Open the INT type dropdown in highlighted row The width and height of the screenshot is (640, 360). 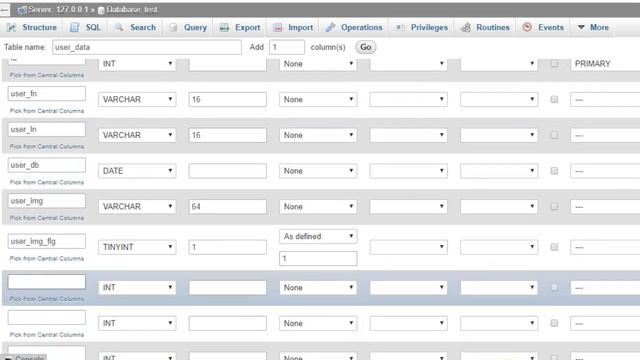click(x=137, y=288)
